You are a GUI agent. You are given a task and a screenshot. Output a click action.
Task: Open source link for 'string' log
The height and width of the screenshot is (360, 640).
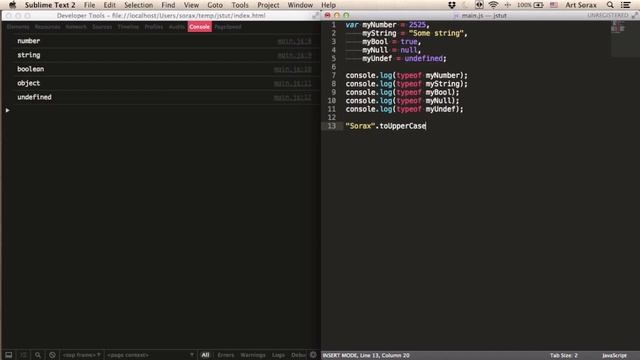pos(294,55)
